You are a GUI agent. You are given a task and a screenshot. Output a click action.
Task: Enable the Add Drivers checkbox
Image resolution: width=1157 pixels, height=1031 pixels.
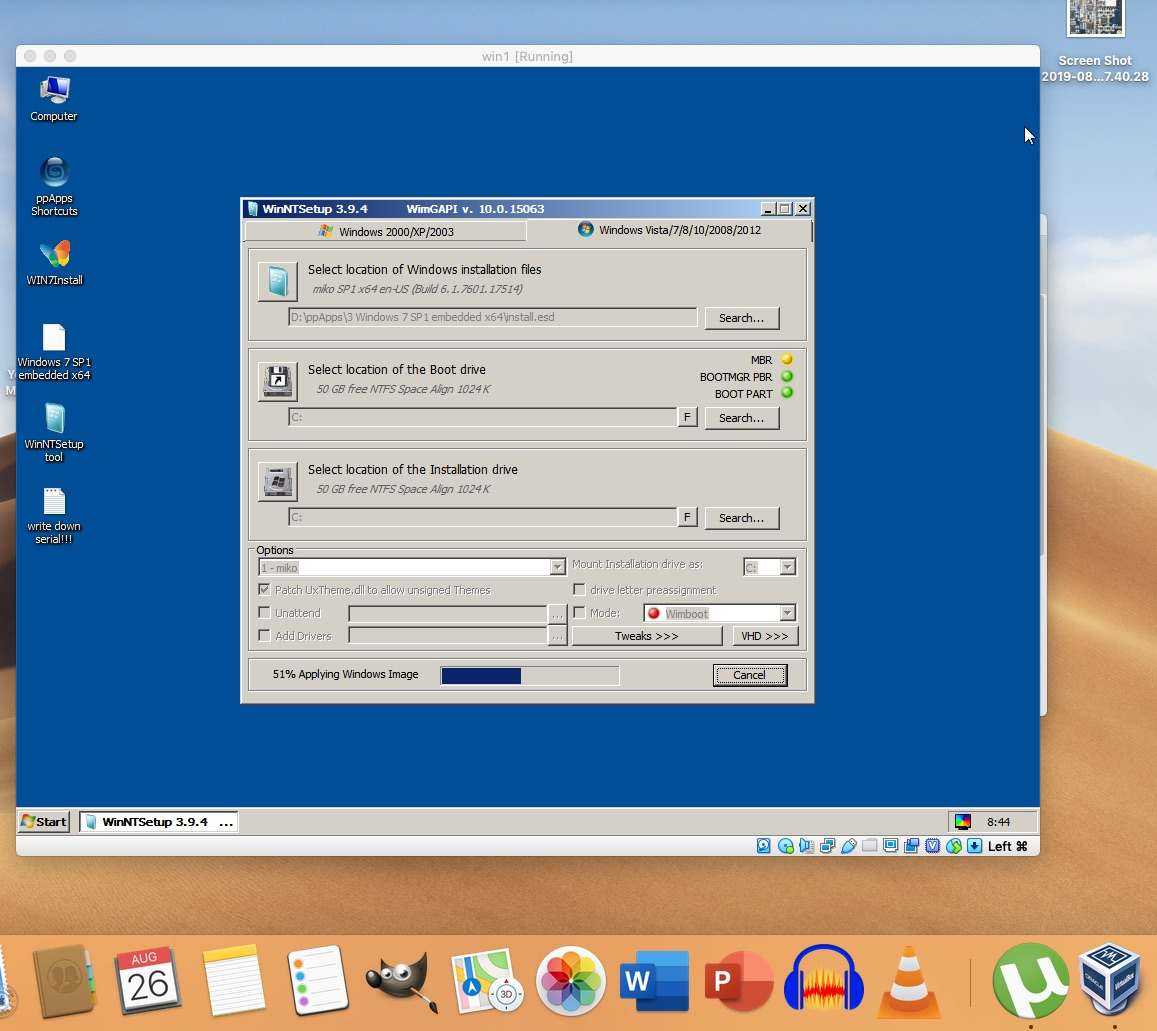[x=264, y=635]
